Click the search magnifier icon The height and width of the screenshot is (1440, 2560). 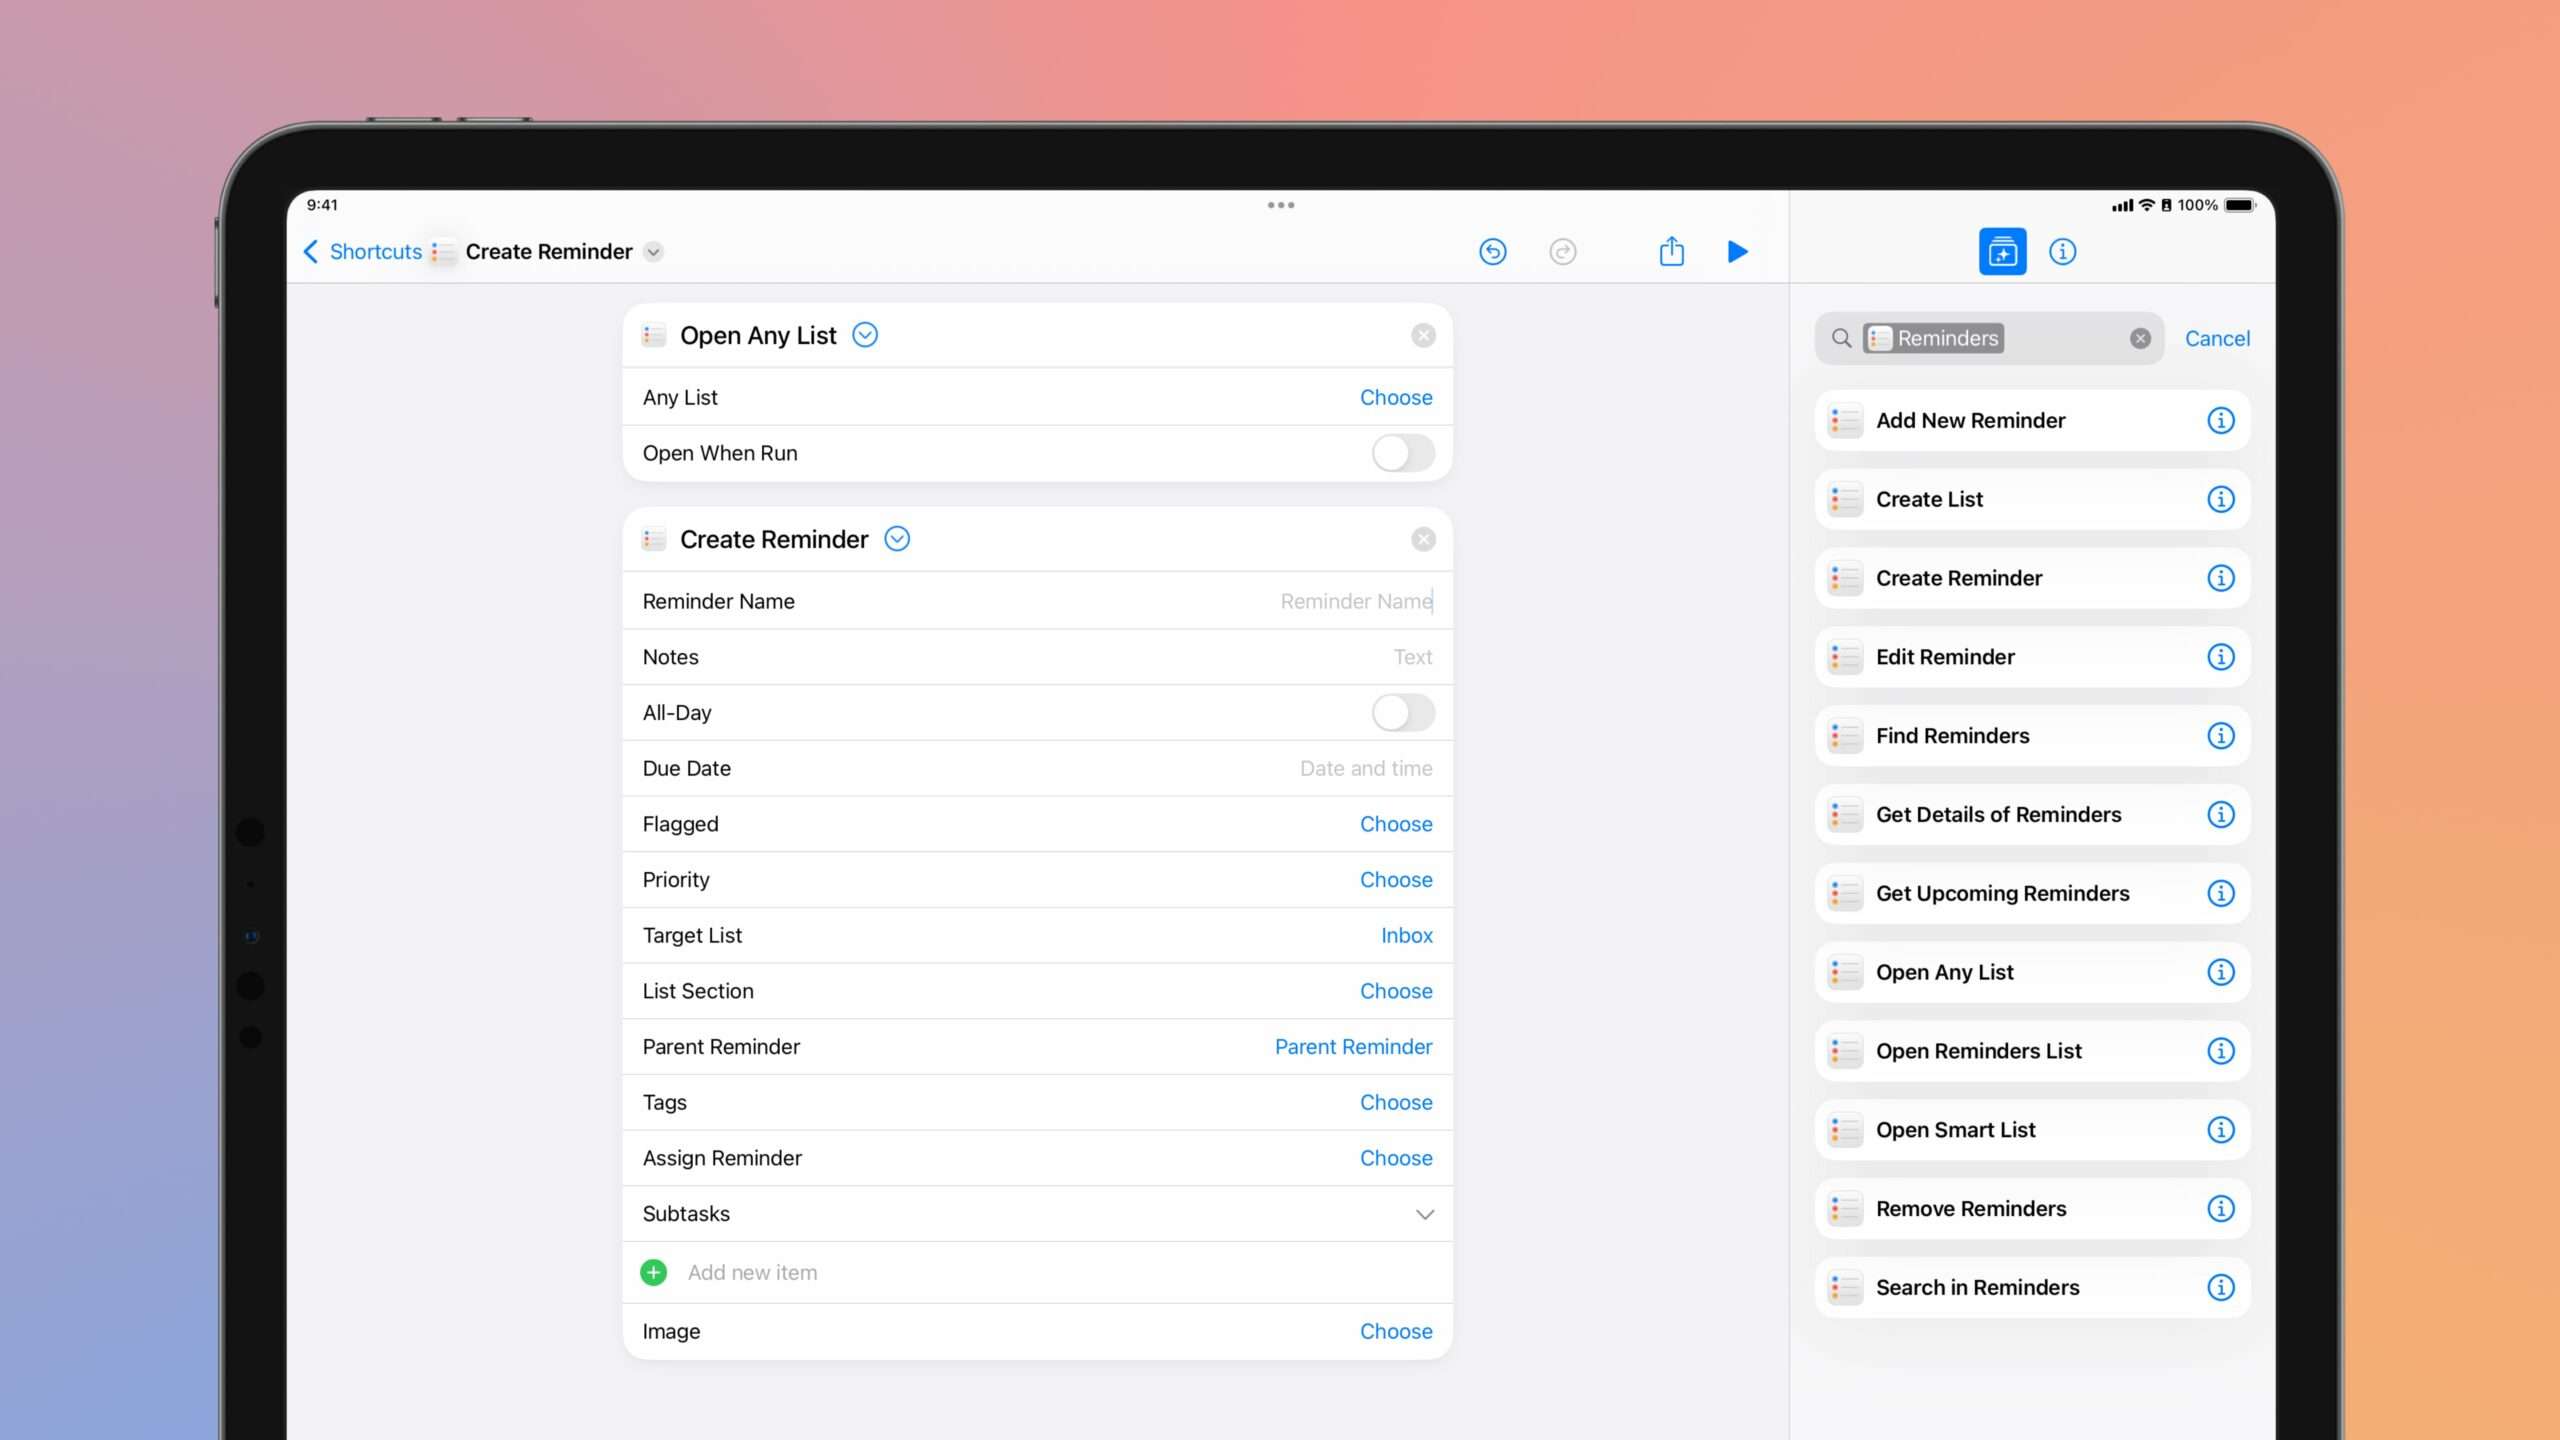coord(1841,338)
